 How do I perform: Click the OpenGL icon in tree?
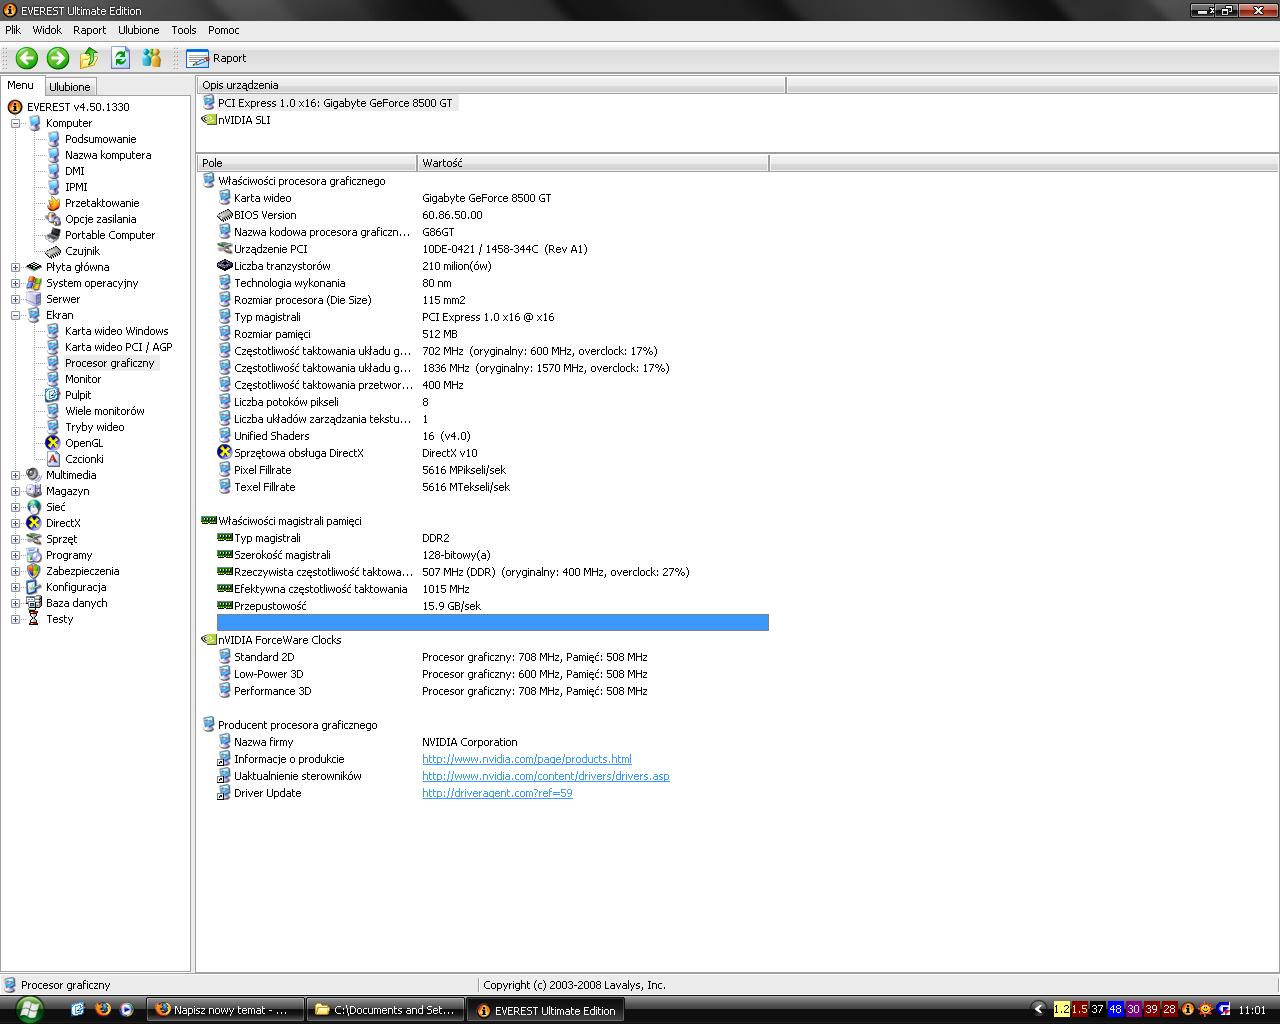(x=54, y=443)
